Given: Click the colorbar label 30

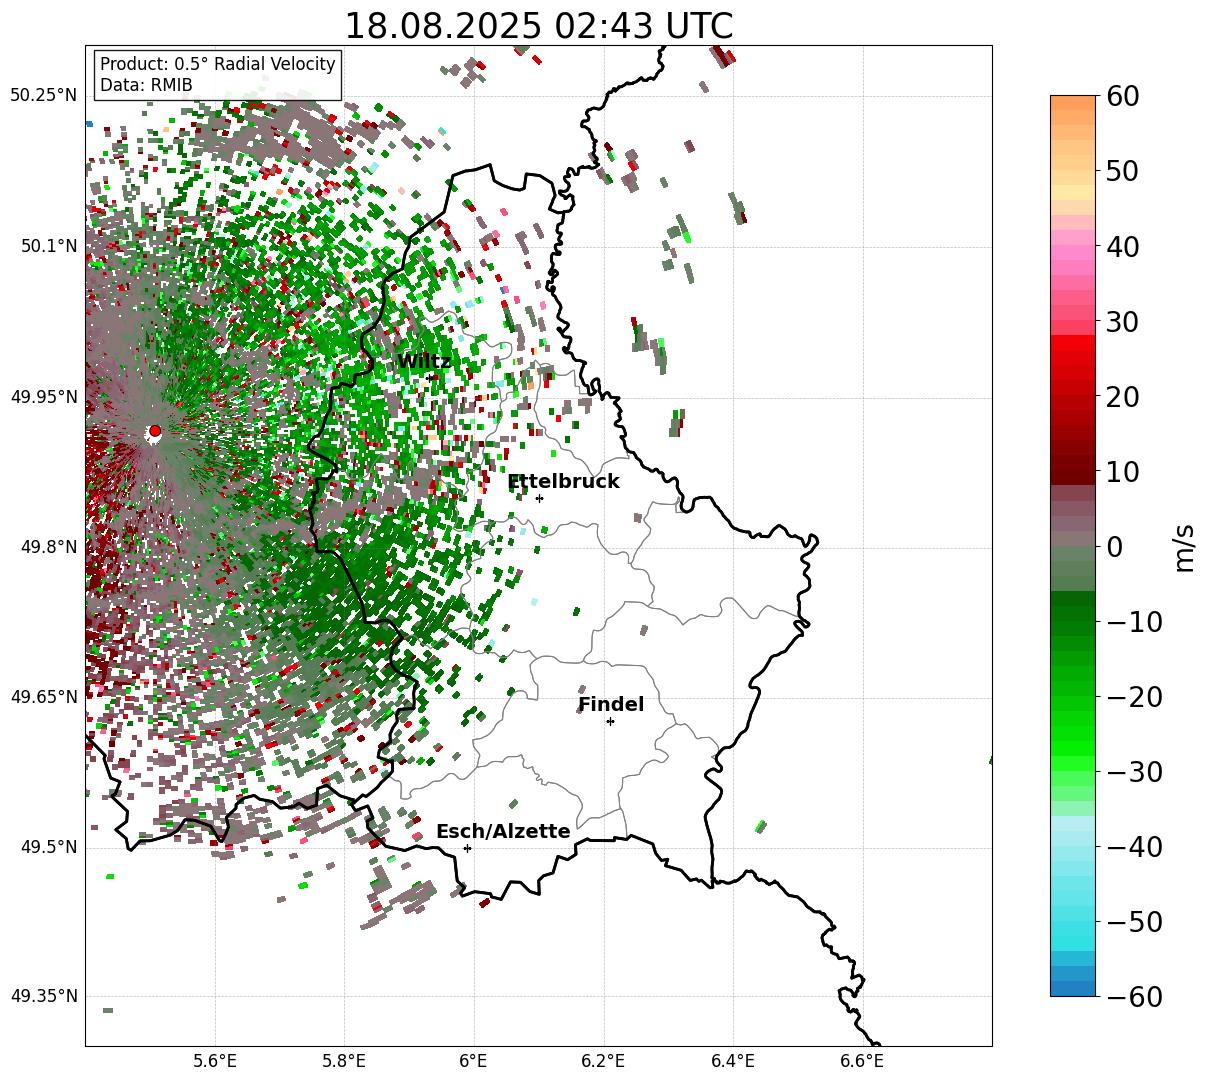Looking at the screenshot, I should pyautogui.click(x=1124, y=321).
